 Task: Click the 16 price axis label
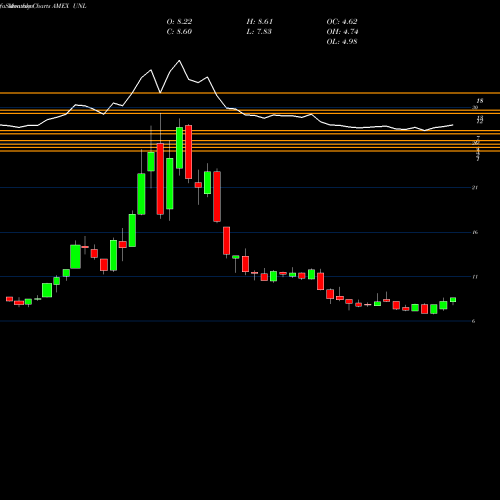tap(475, 232)
